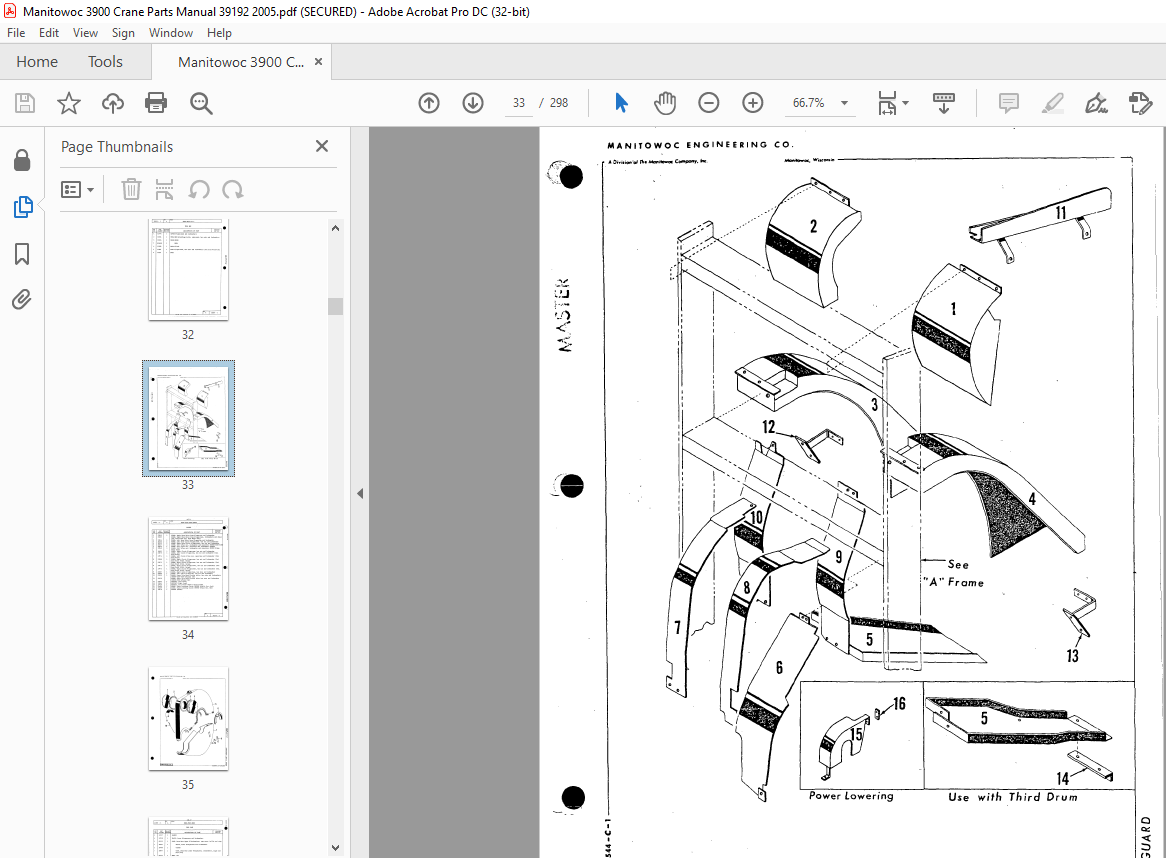This screenshot has width=1166, height=858.
Task: Click the page number field showing 33
Action: coord(518,103)
